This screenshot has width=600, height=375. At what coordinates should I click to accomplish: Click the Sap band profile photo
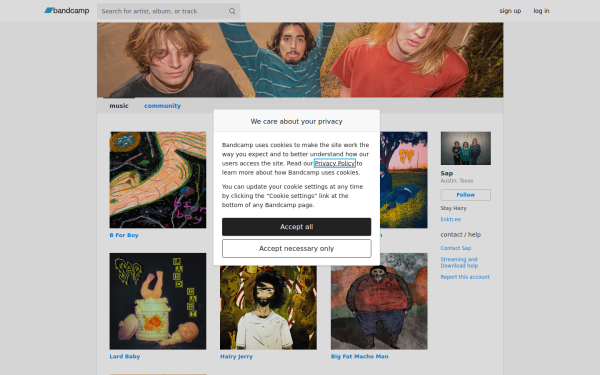tap(466, 148)
